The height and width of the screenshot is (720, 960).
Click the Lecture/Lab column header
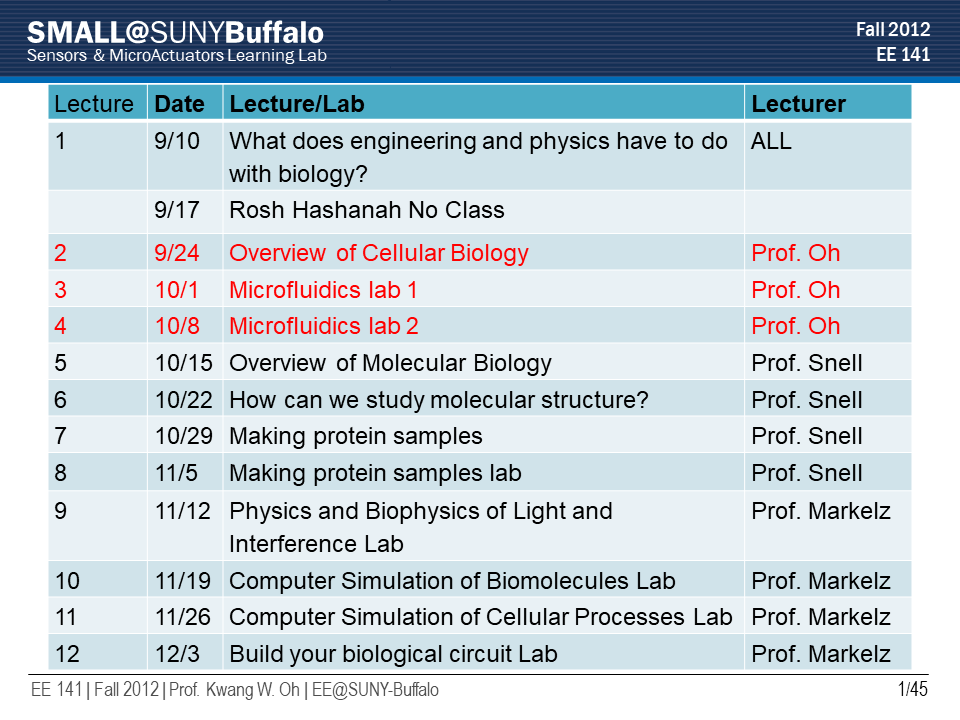pos(484,103)
